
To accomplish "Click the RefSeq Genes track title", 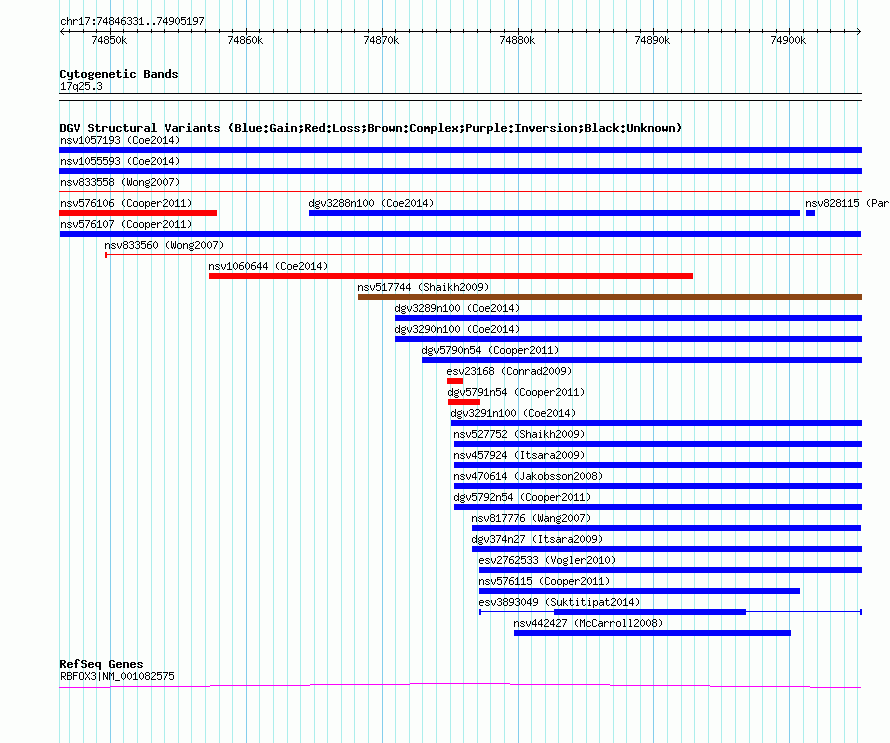I will (101, 664).
